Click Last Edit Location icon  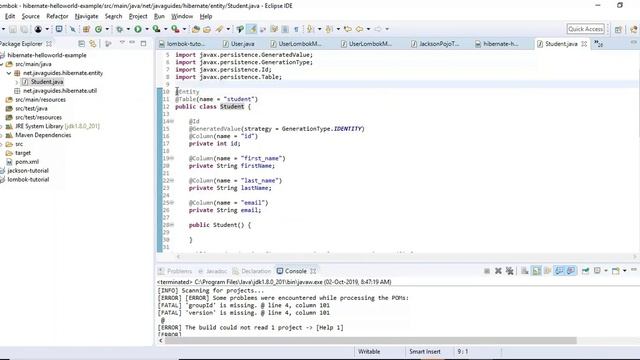pyautogui.click(x=347, y=29)
